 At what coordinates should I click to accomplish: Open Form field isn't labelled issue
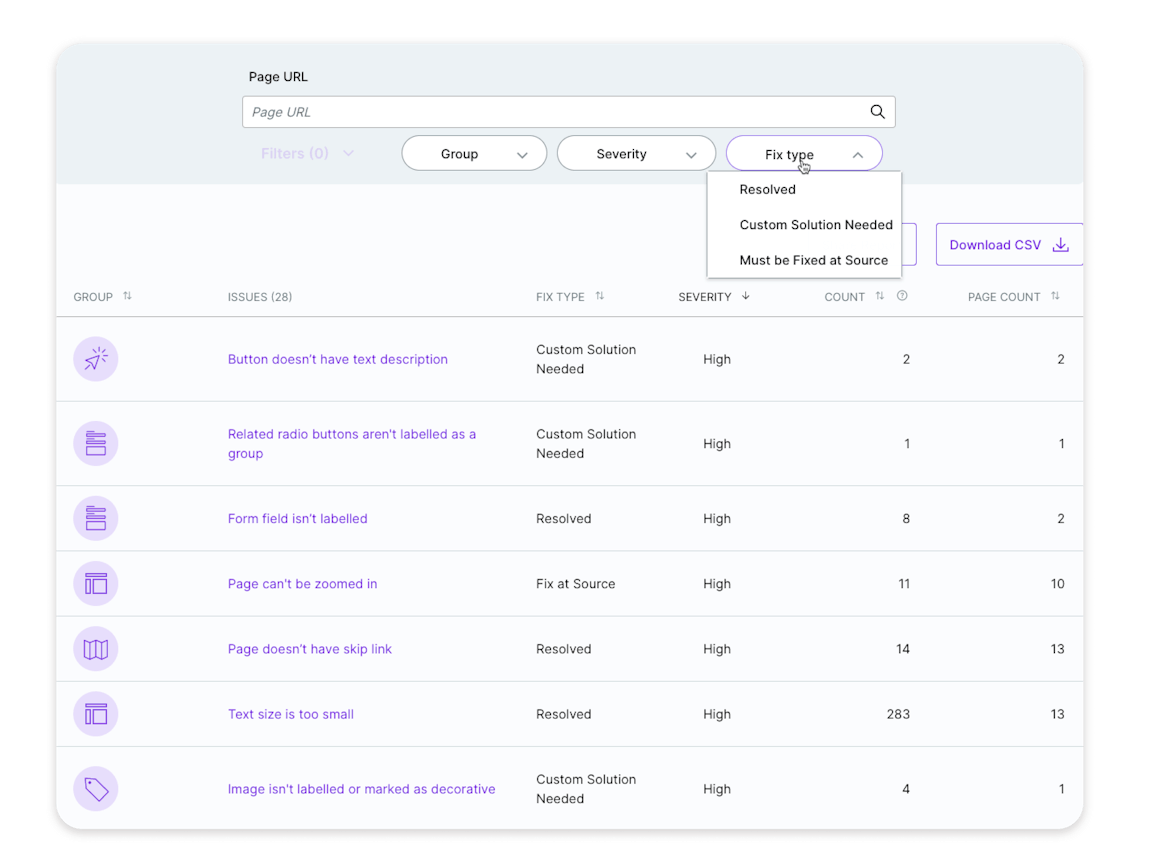tap(297, 518)
